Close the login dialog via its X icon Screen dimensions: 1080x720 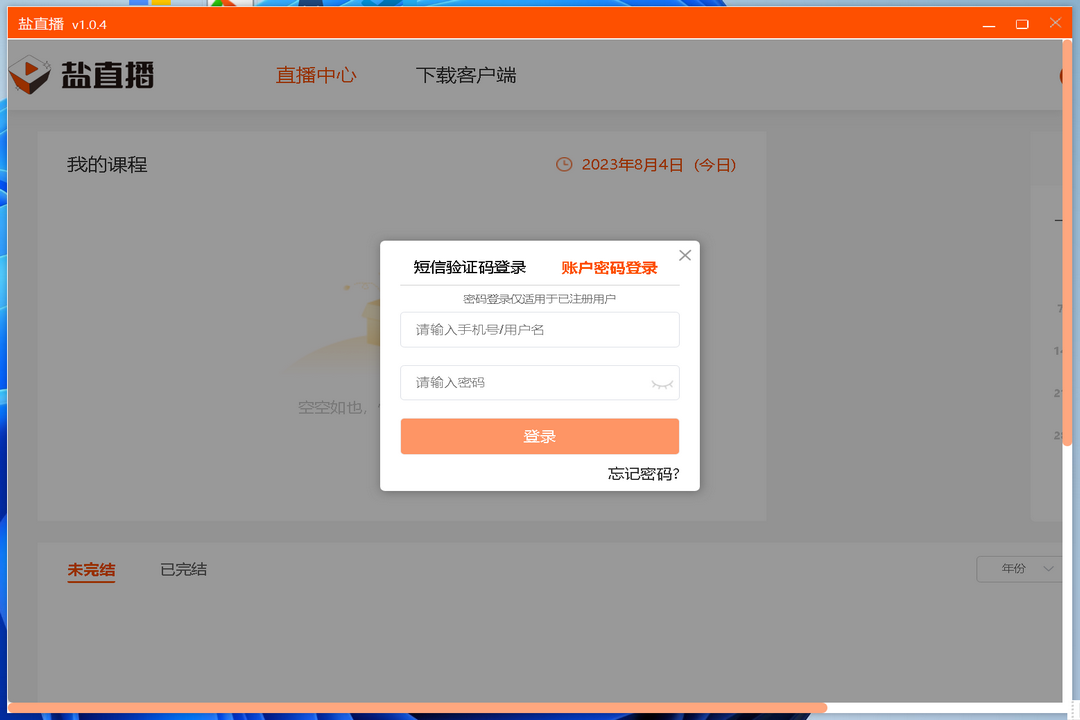click(684, 255)
